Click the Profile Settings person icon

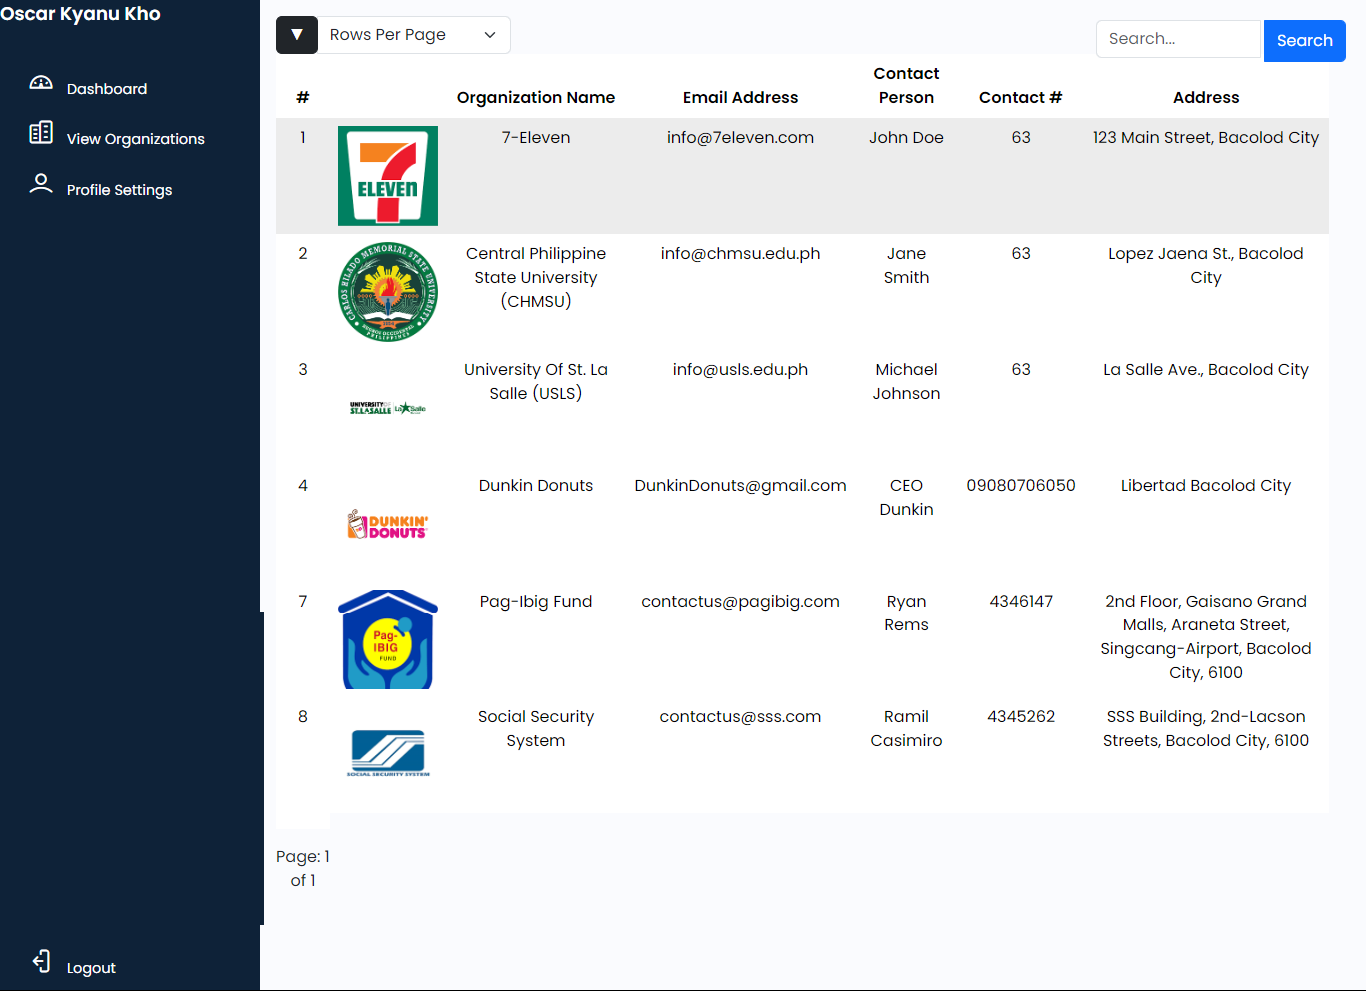click(x=41, y=184)
